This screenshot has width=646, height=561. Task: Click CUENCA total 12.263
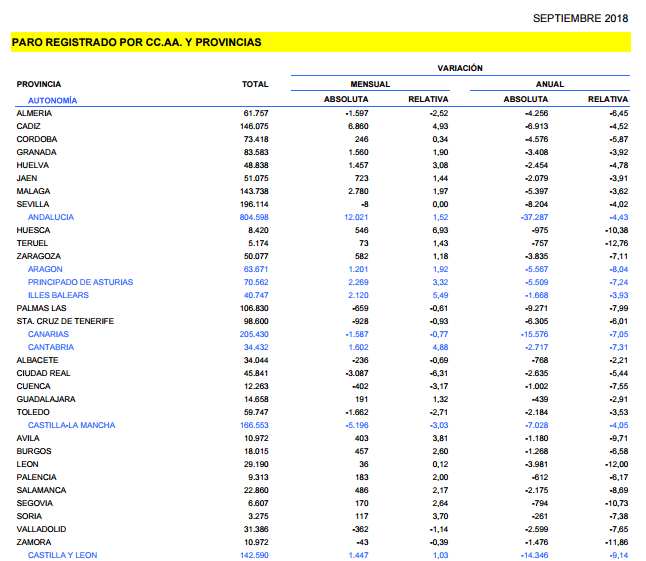[x=256, y=386]
